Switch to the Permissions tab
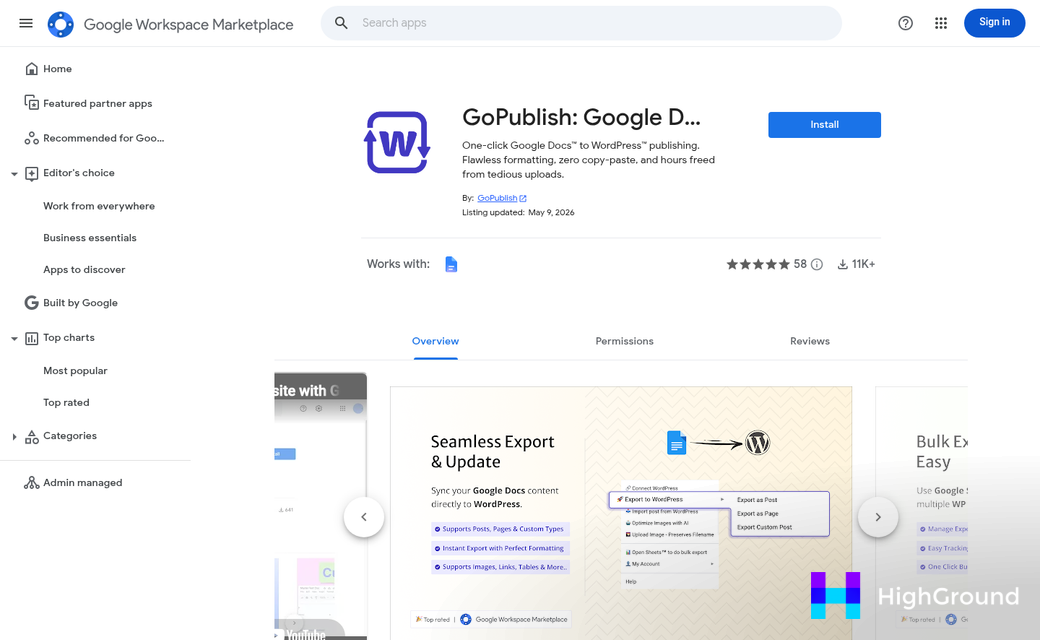 click(624, 342)
